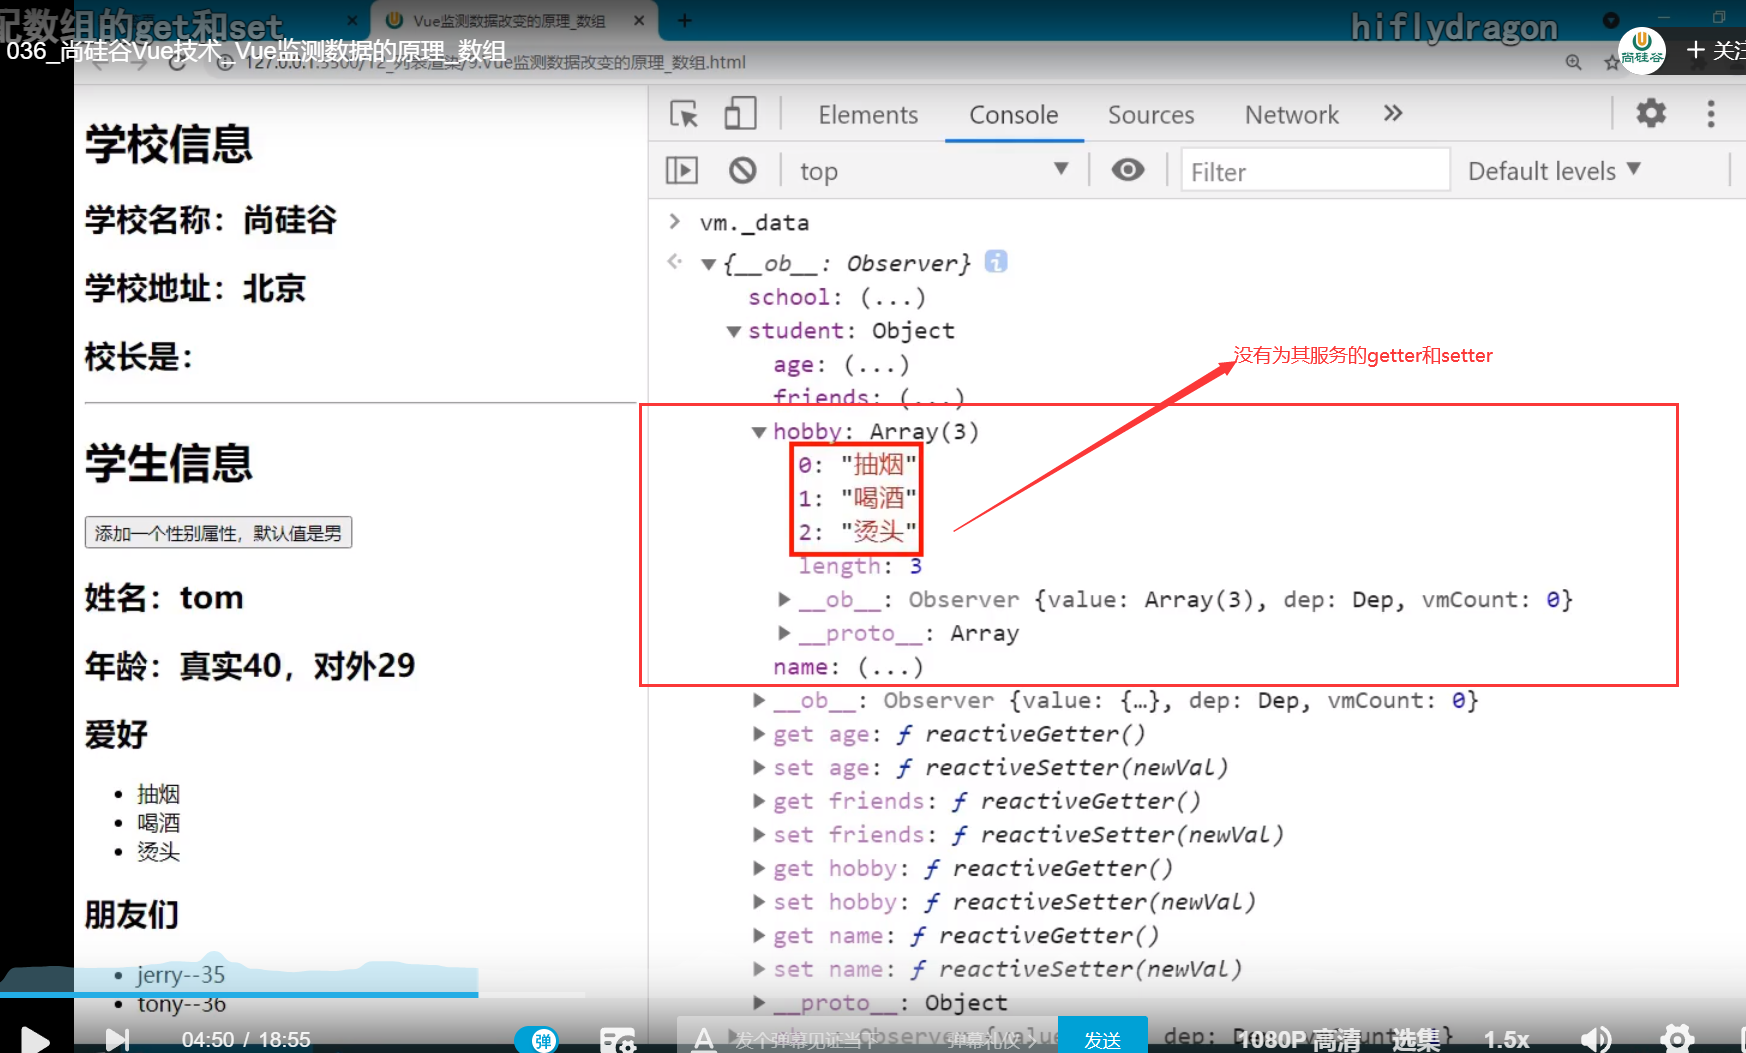The height and width of the screenshot is (1053, 1746).
Task: Change quality via 1080P 高清
Action: click(1298, 1040)
